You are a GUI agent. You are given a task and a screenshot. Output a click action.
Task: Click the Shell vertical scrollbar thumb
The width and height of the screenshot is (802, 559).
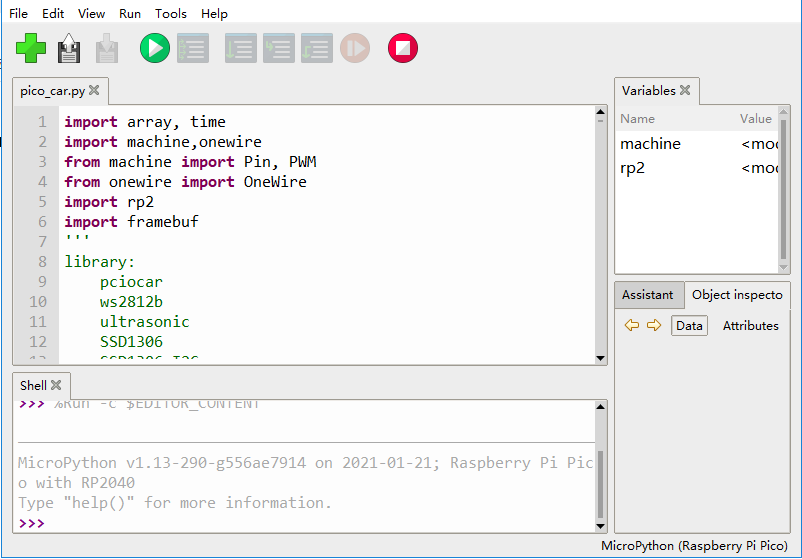pos(600,484)
